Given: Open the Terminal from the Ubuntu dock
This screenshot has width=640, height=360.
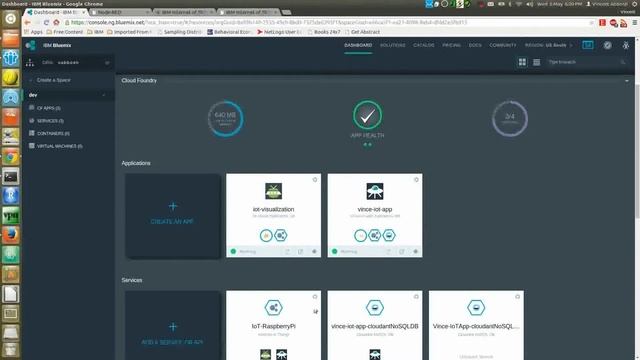Looking at the screenshot, I should pyautogui.click(x=11, y=176).
